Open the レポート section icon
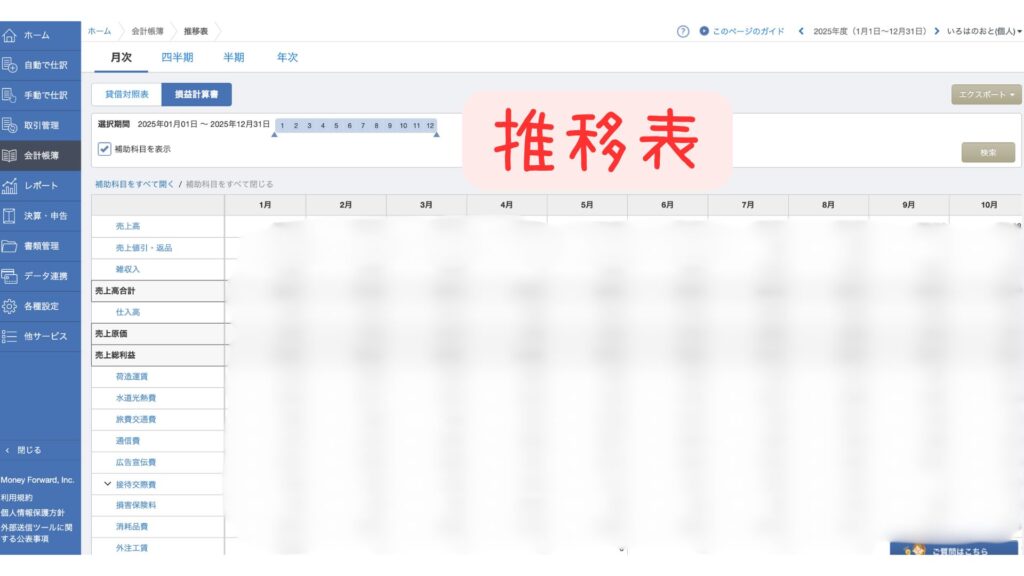Viewport: 1024px width, 576px height. 10,184
